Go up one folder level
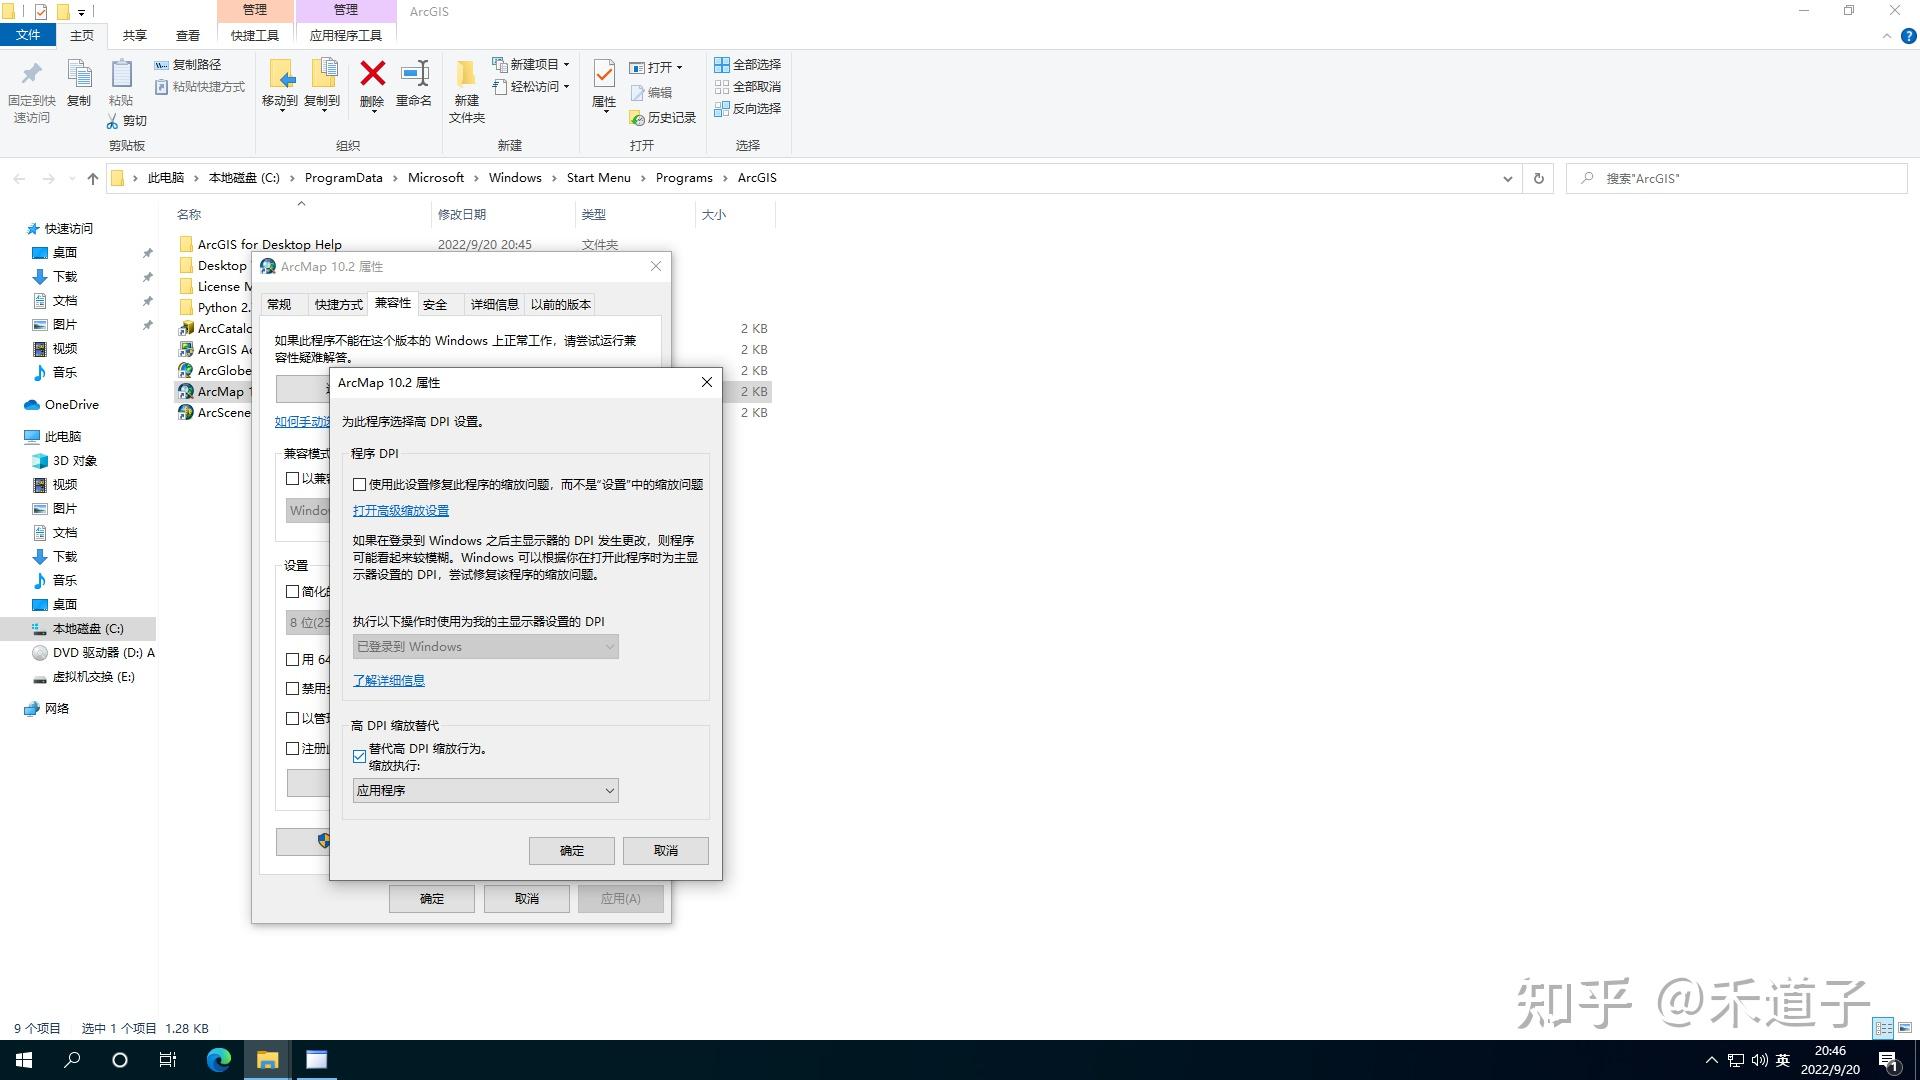The image size is (1920, 1080). 93,178
